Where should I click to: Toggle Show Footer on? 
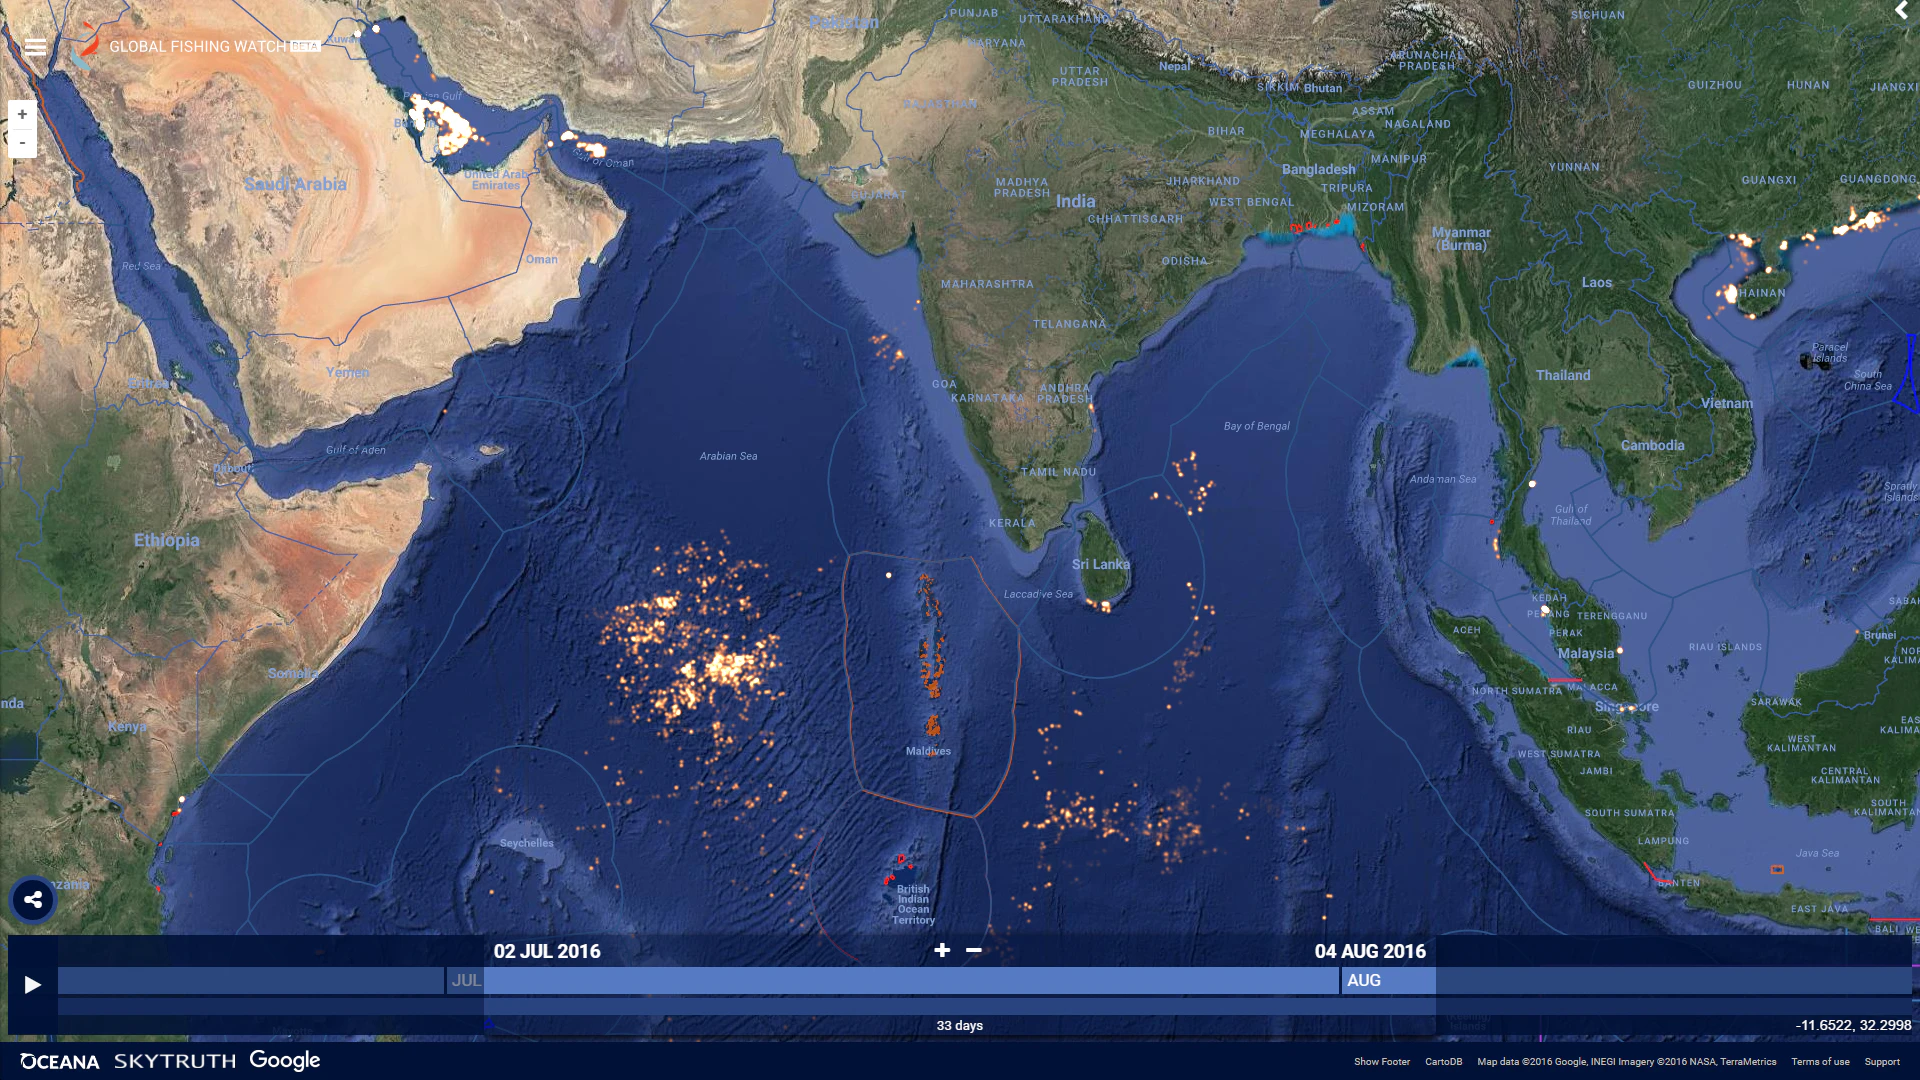click(x=1381, y=1062)
